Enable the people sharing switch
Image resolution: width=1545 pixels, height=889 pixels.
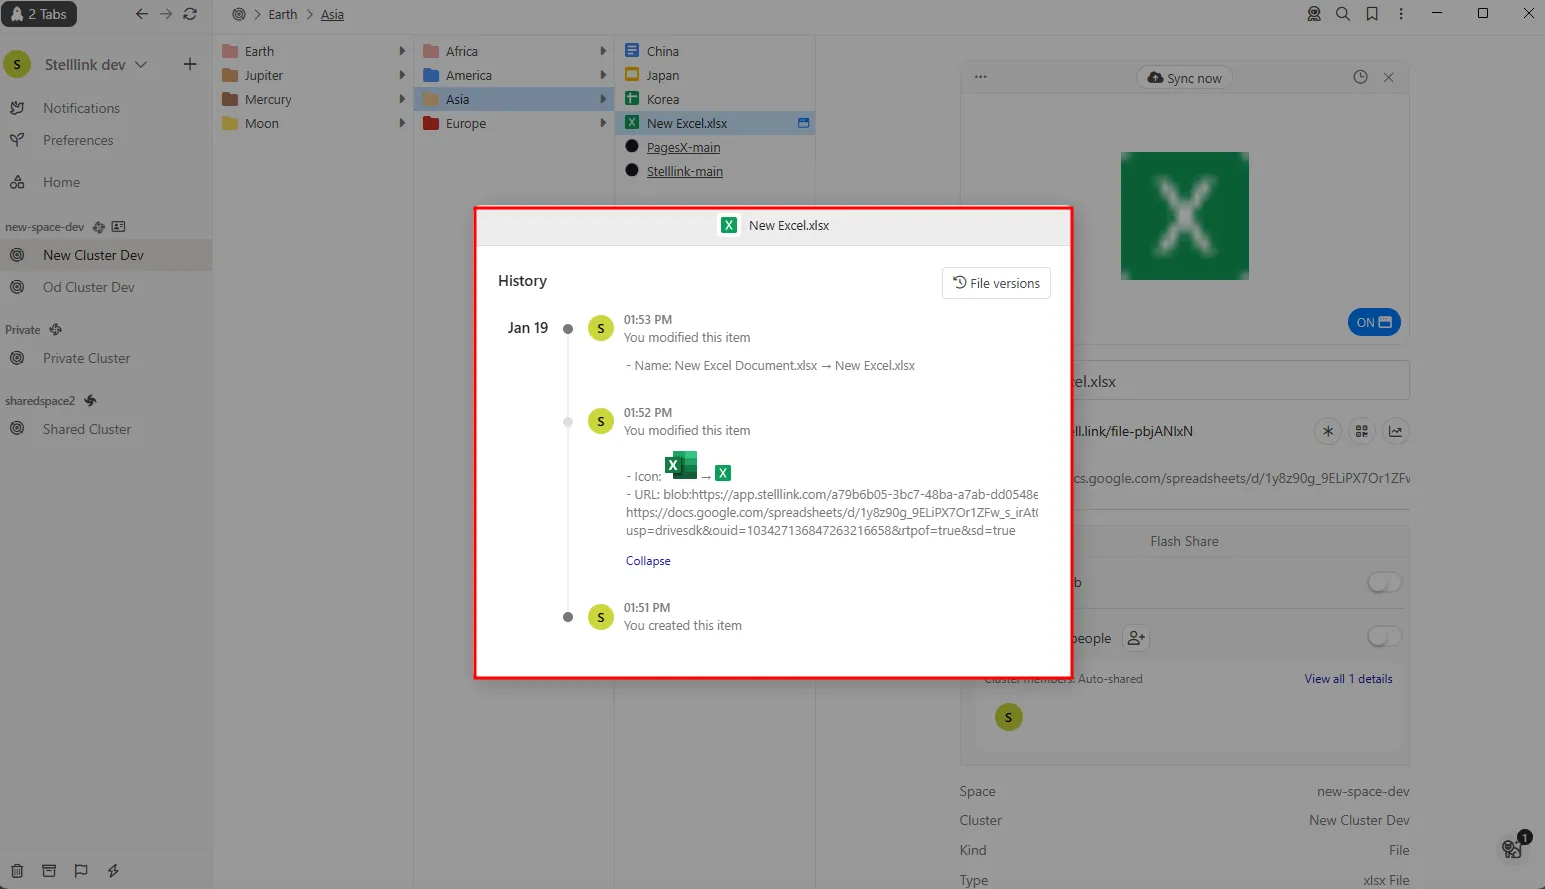pos(1384,637)
